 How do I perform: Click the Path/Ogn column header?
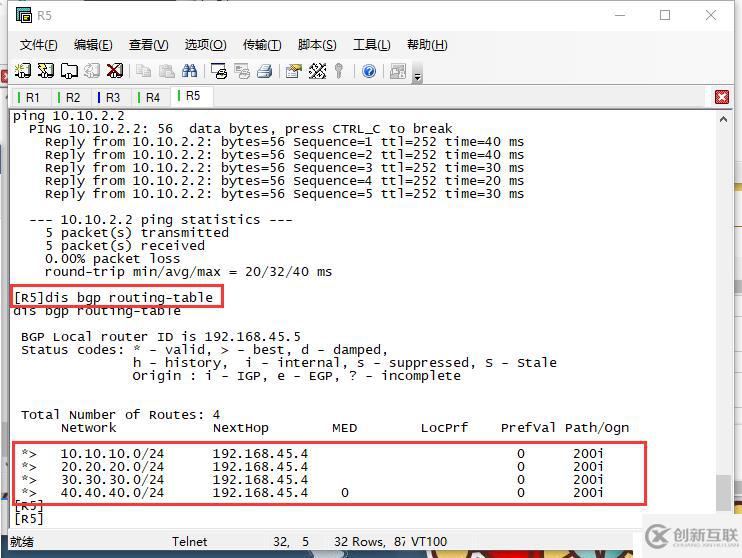pyautogui.click(x=597, y=428)
